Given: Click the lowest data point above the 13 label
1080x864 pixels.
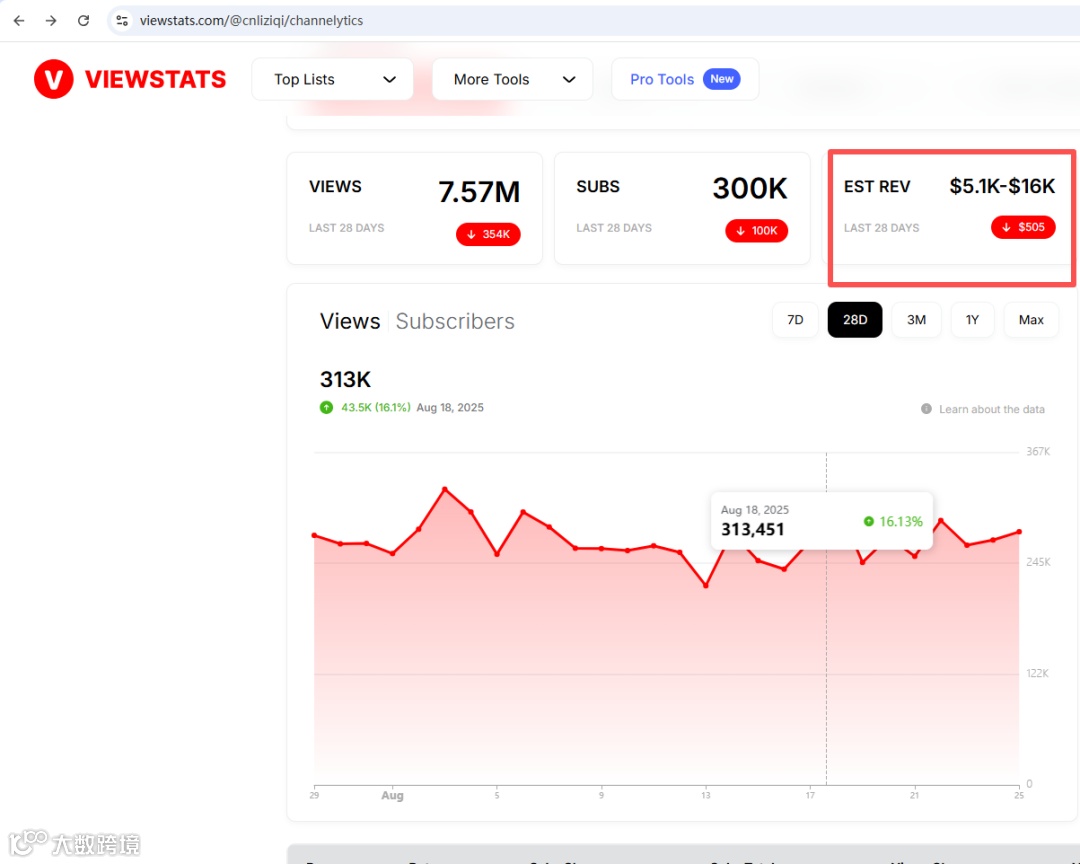Looking at the screenshot, I should (706, 586).
